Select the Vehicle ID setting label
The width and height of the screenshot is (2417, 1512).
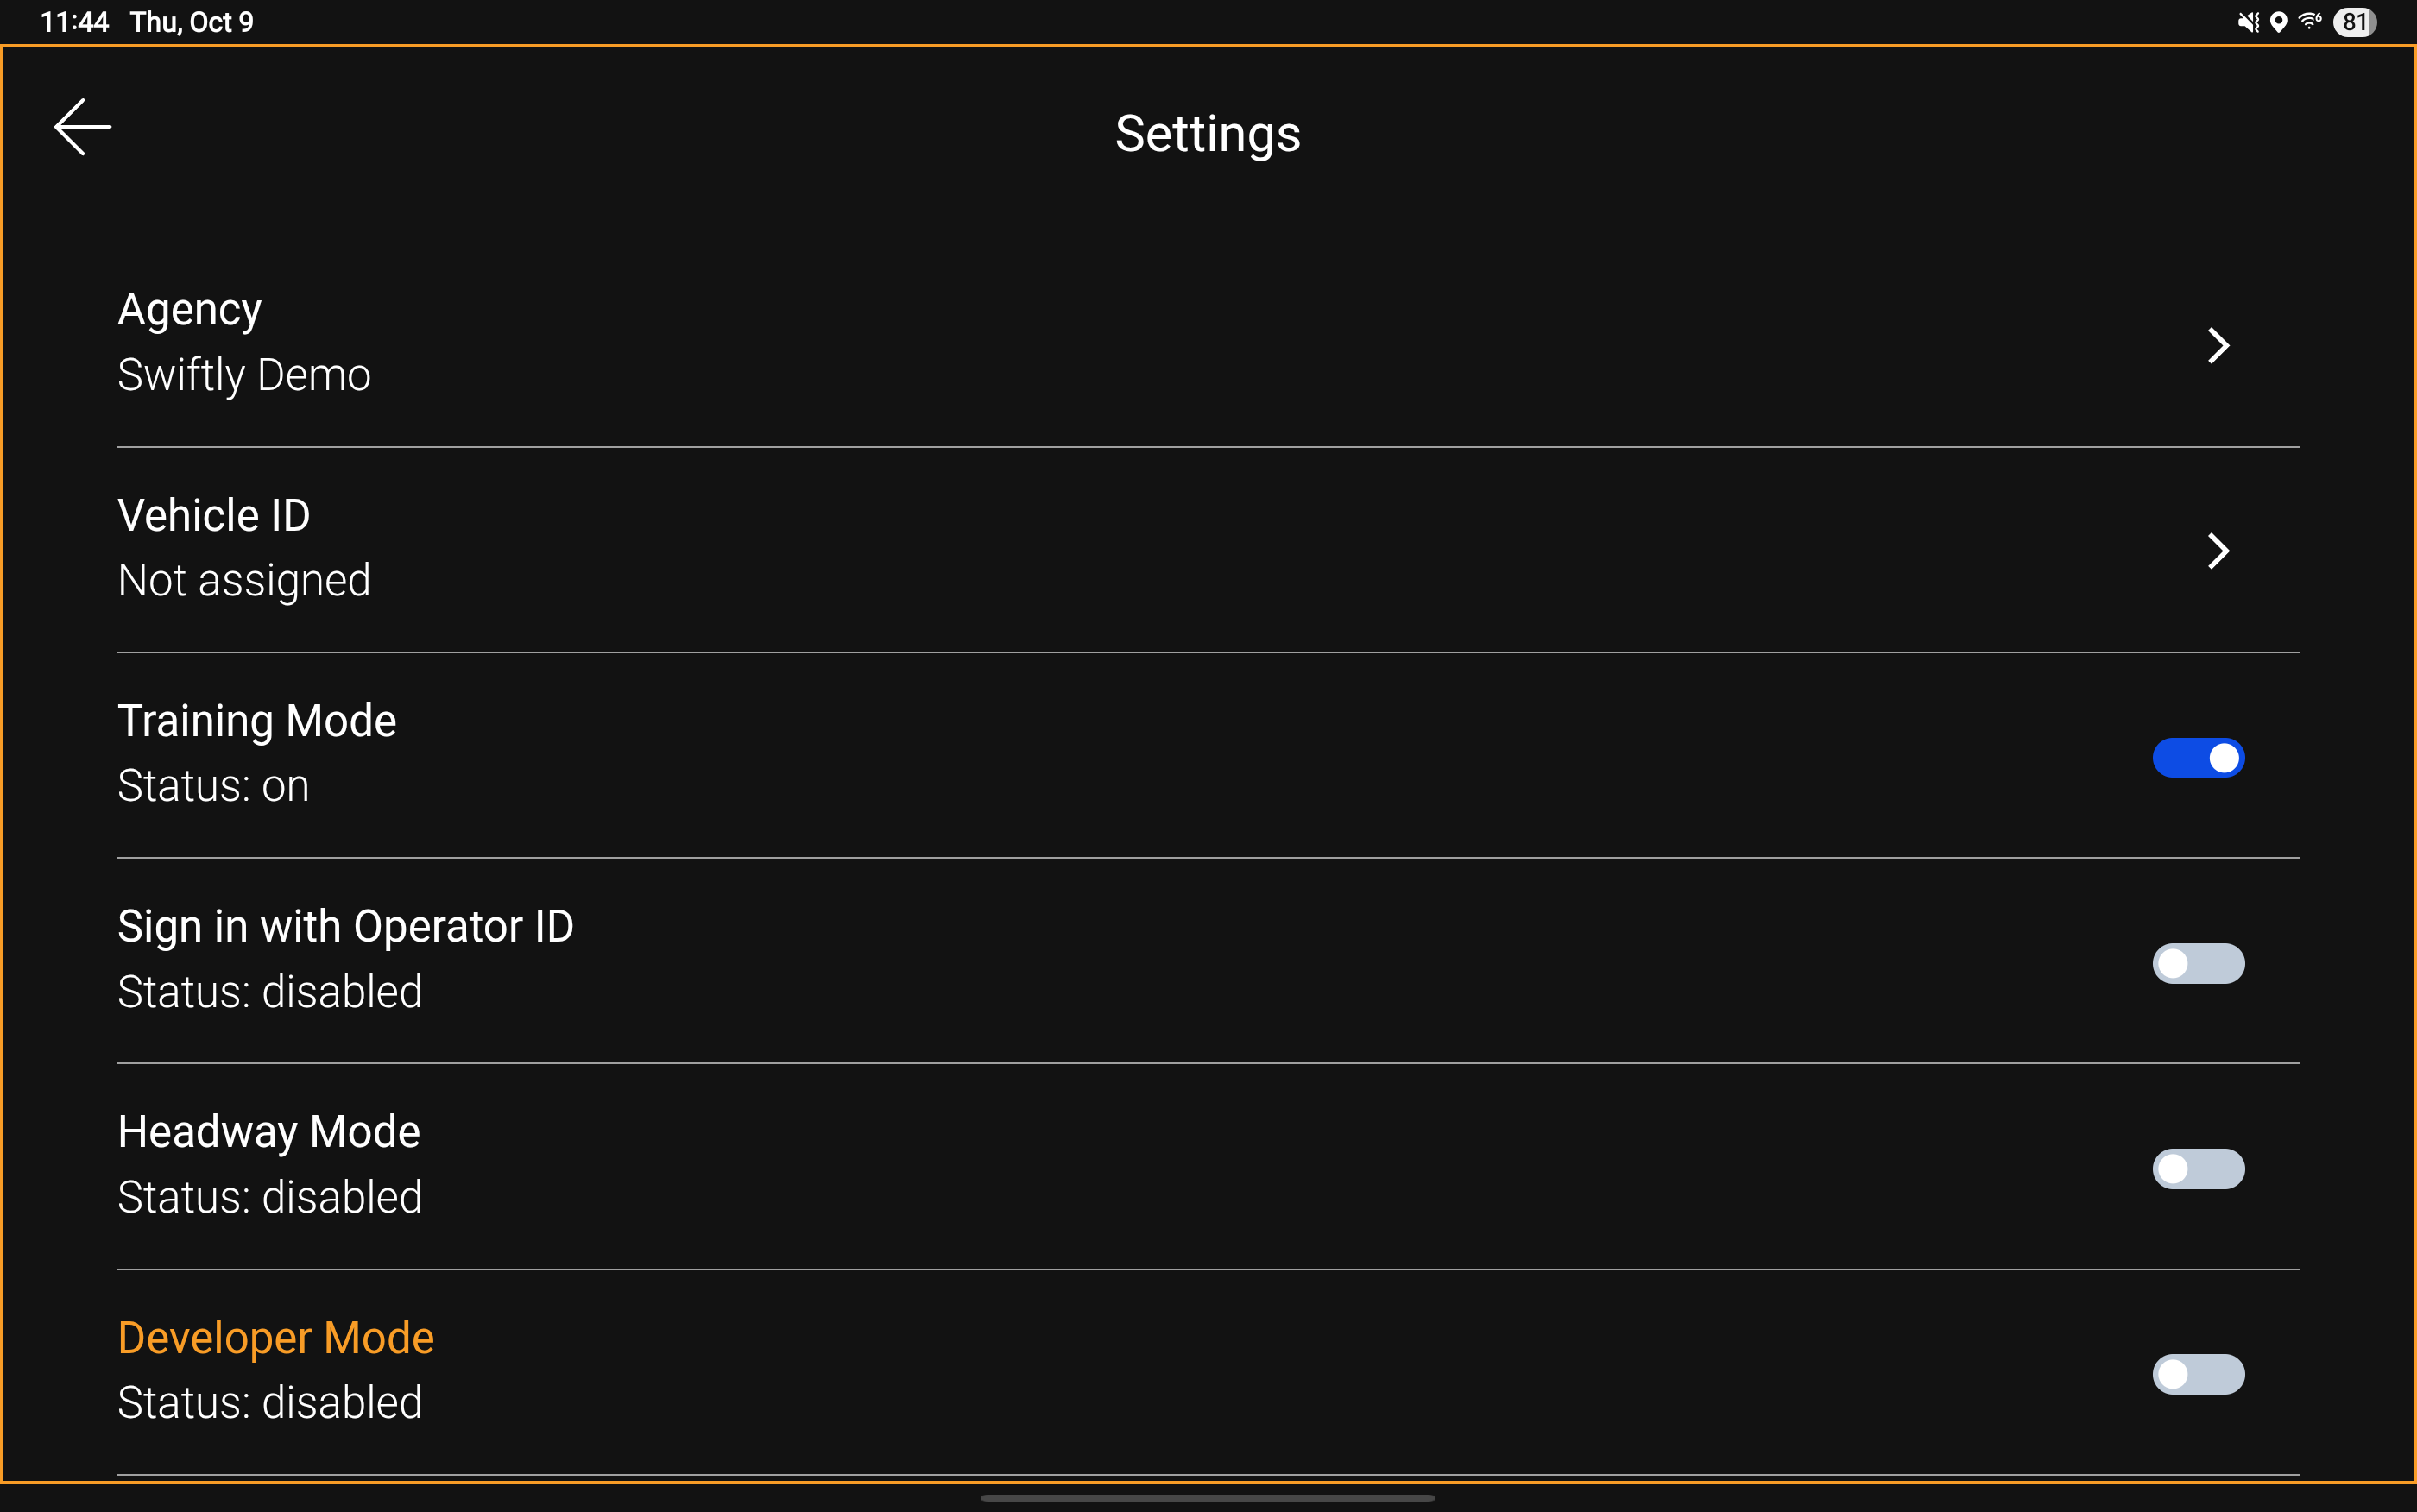point(214,516)
